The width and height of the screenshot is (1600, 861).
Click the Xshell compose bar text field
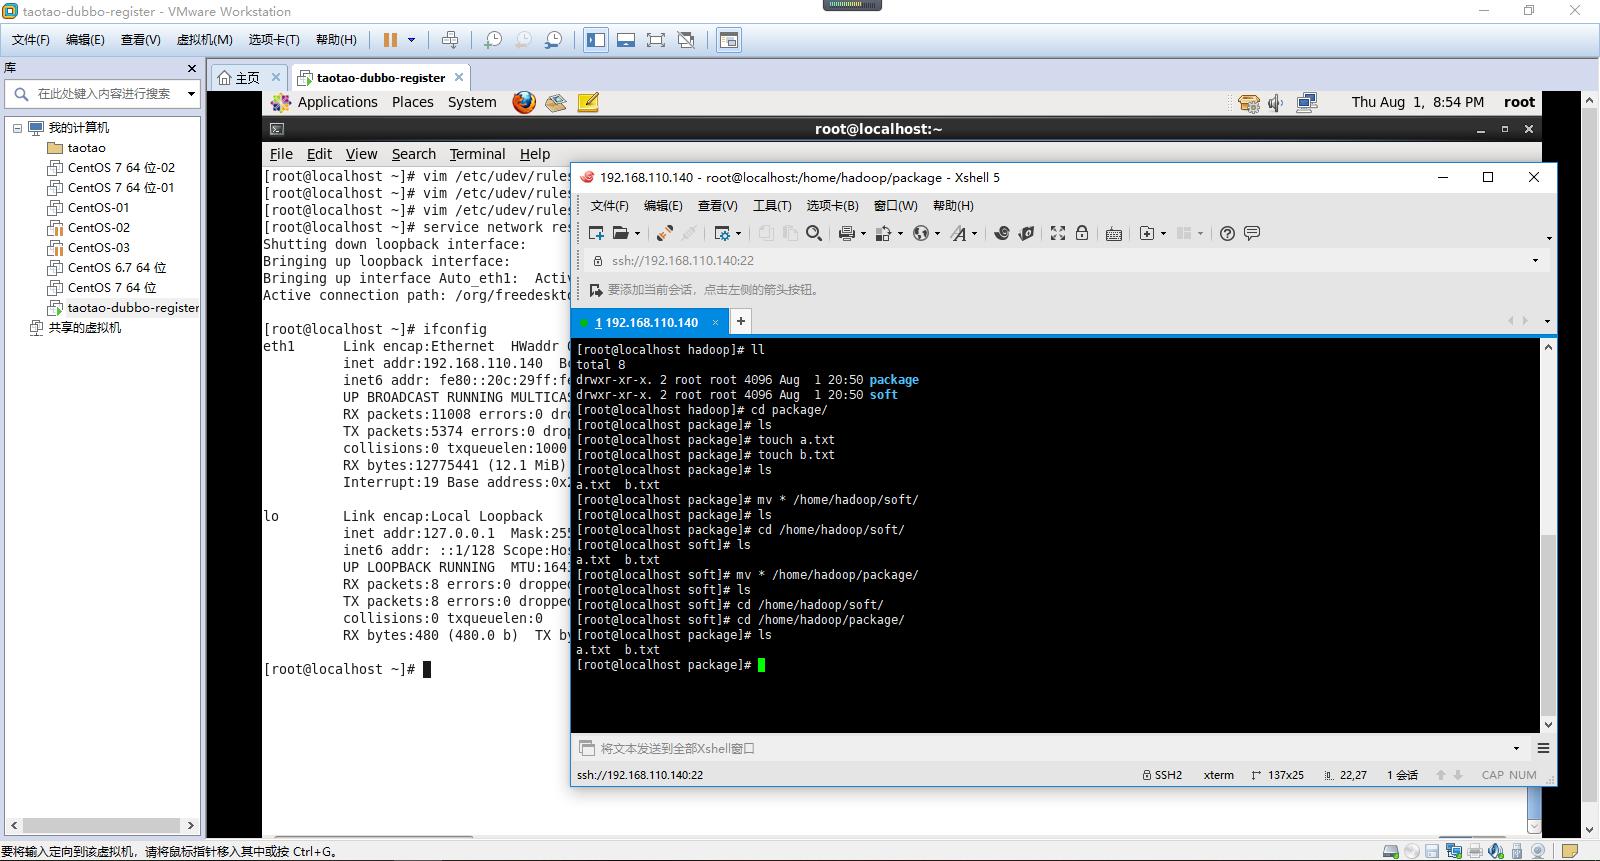pos(1050,748)
